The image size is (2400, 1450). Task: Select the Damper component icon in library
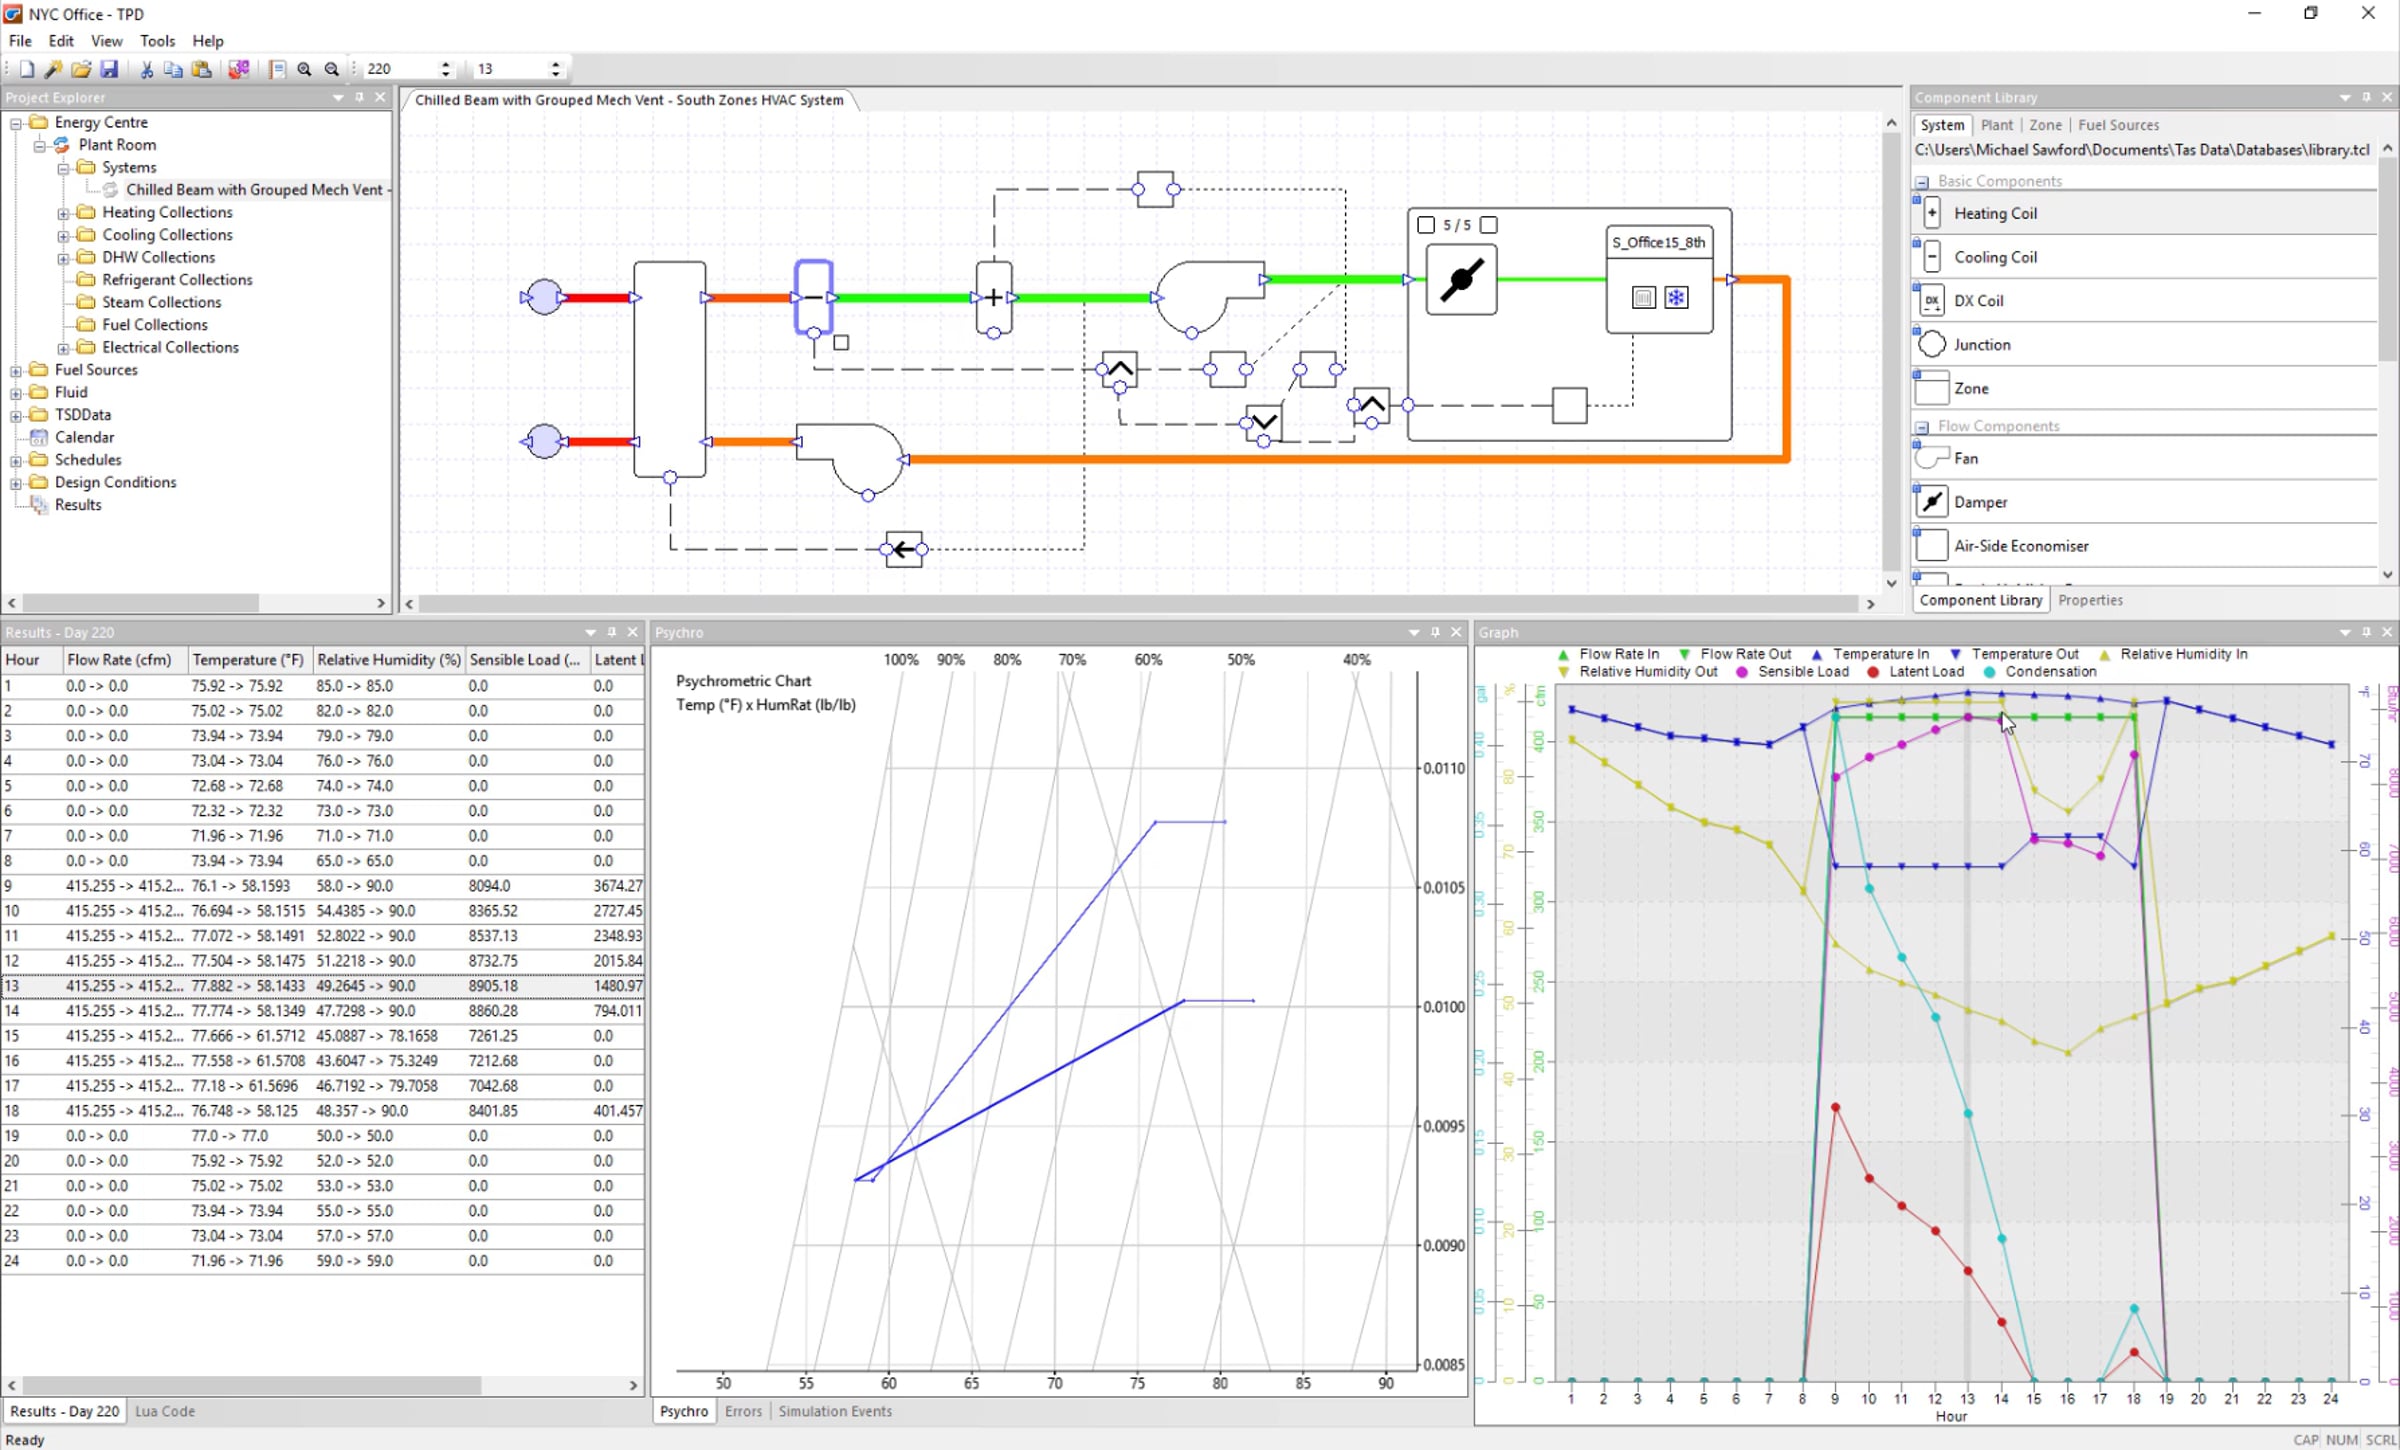(x=1932, y=502)
